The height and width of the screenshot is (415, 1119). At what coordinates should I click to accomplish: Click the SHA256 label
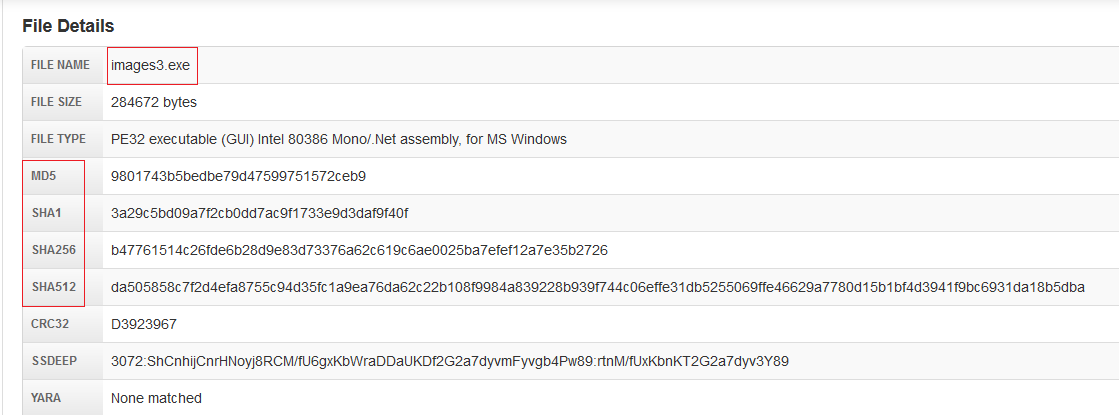click(x=52, y=250)
